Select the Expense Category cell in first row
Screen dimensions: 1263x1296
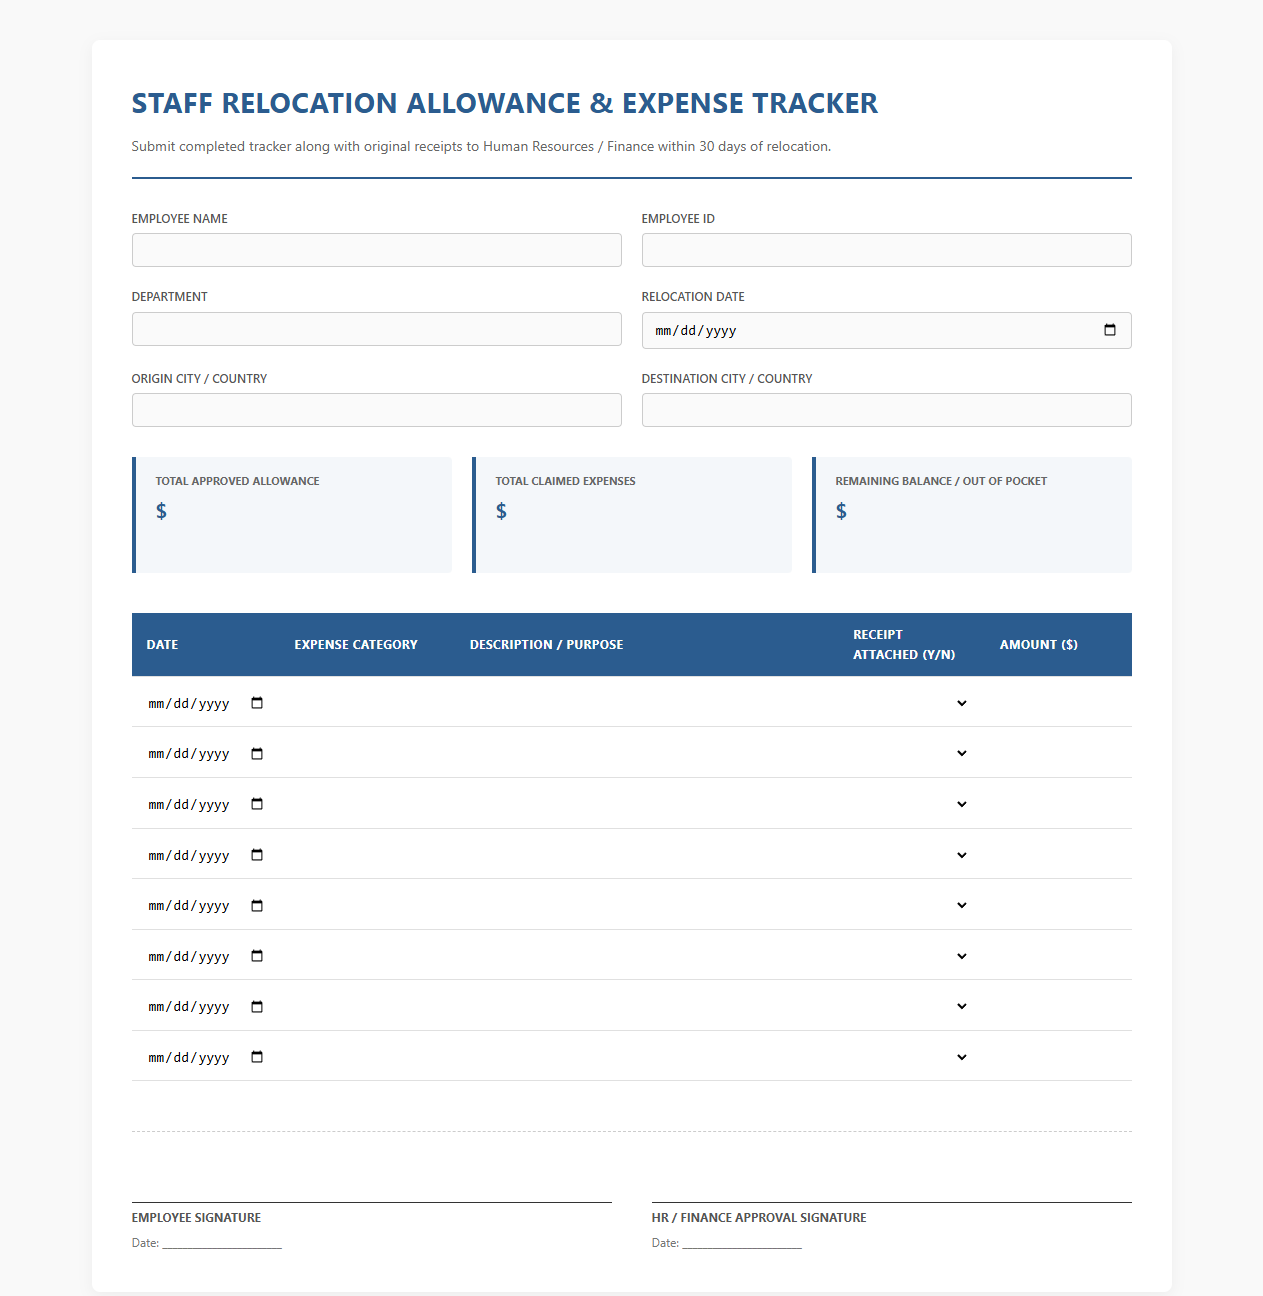367,703
